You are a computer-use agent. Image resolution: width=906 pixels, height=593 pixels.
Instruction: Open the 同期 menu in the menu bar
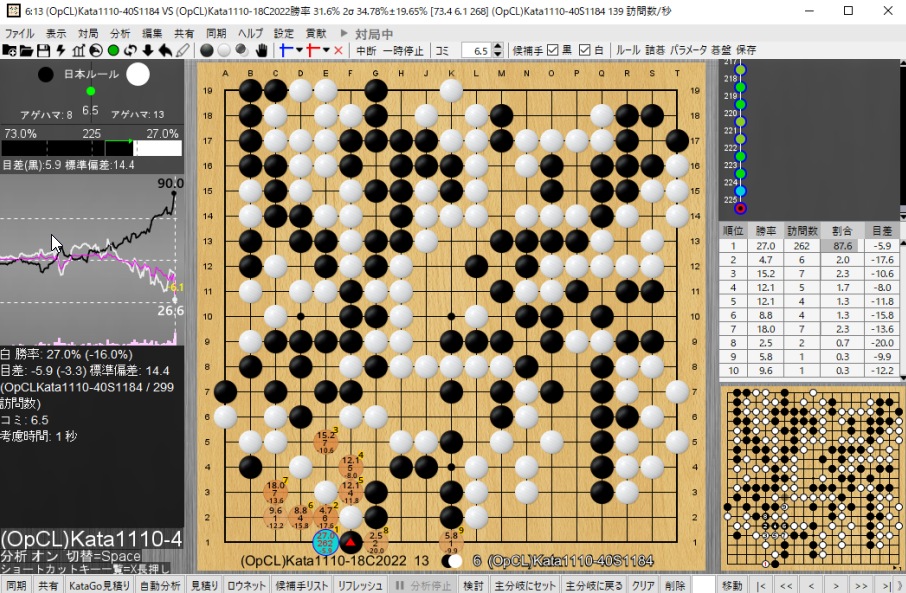pyautogui.click(x=216, y=34)
